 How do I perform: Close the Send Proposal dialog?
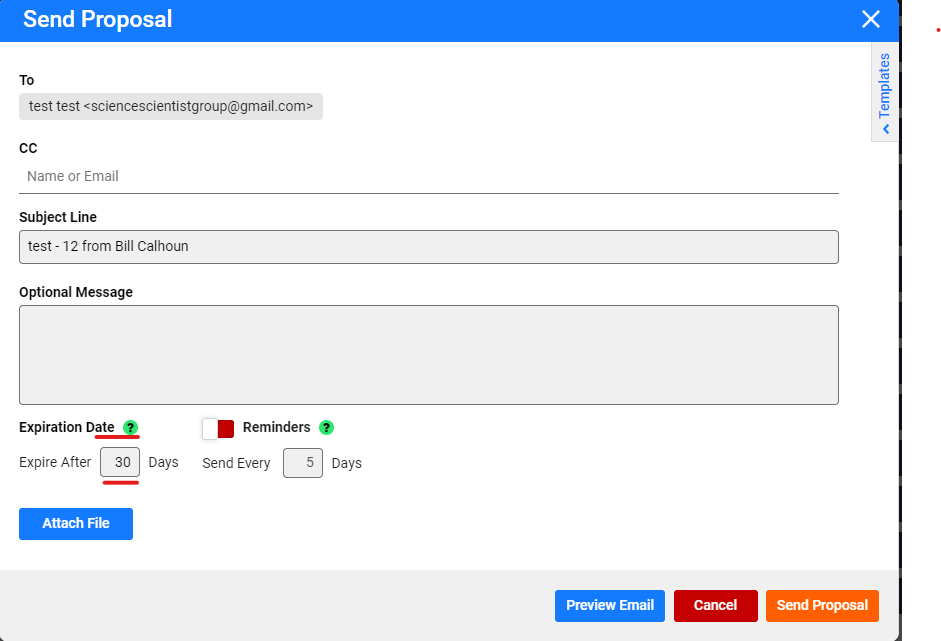[870, 19]
